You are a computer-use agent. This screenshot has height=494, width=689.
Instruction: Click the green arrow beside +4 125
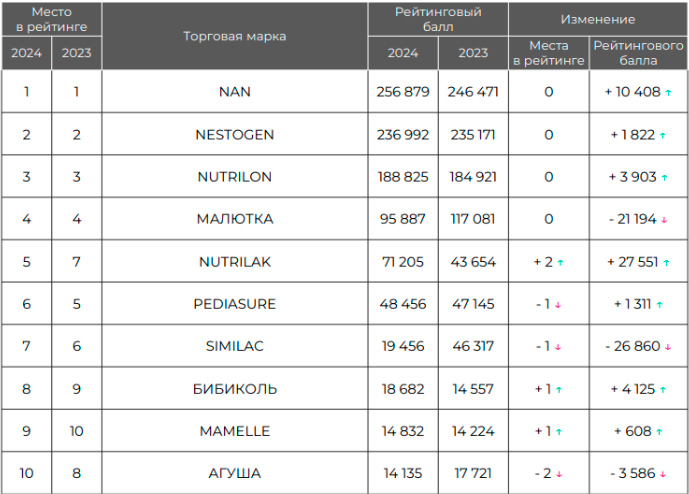click(x=663, y=389)
